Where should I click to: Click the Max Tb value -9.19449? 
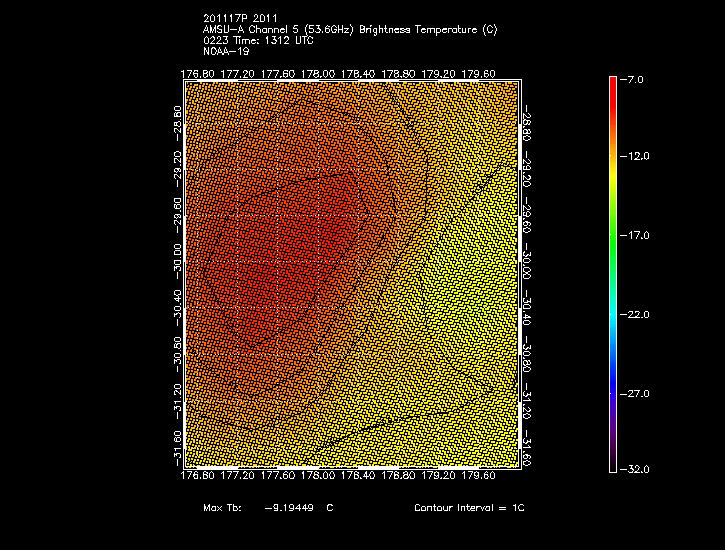tap(286, 508)
